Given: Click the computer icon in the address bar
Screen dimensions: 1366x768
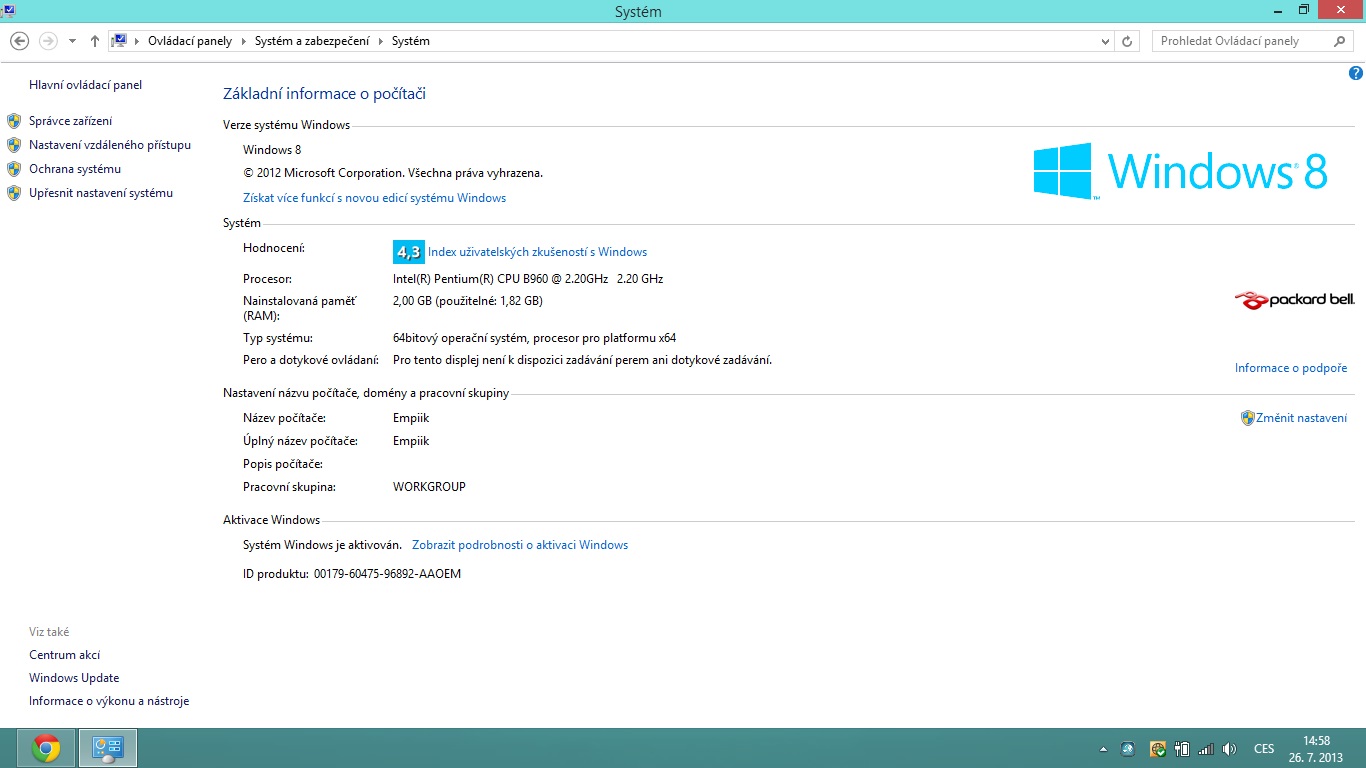Looking at the screenshot, I should click(x=119, y=41).
